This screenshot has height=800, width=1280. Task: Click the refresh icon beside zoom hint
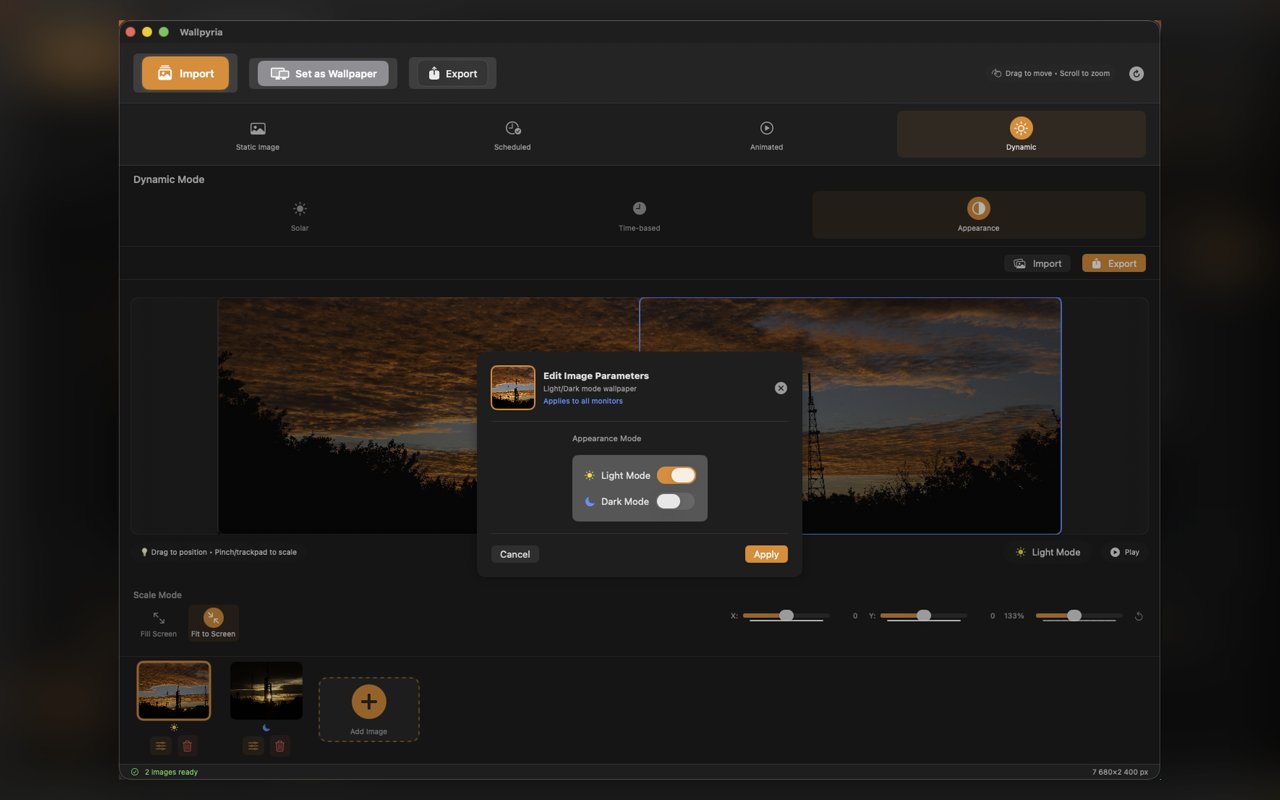click(1136, 73)
